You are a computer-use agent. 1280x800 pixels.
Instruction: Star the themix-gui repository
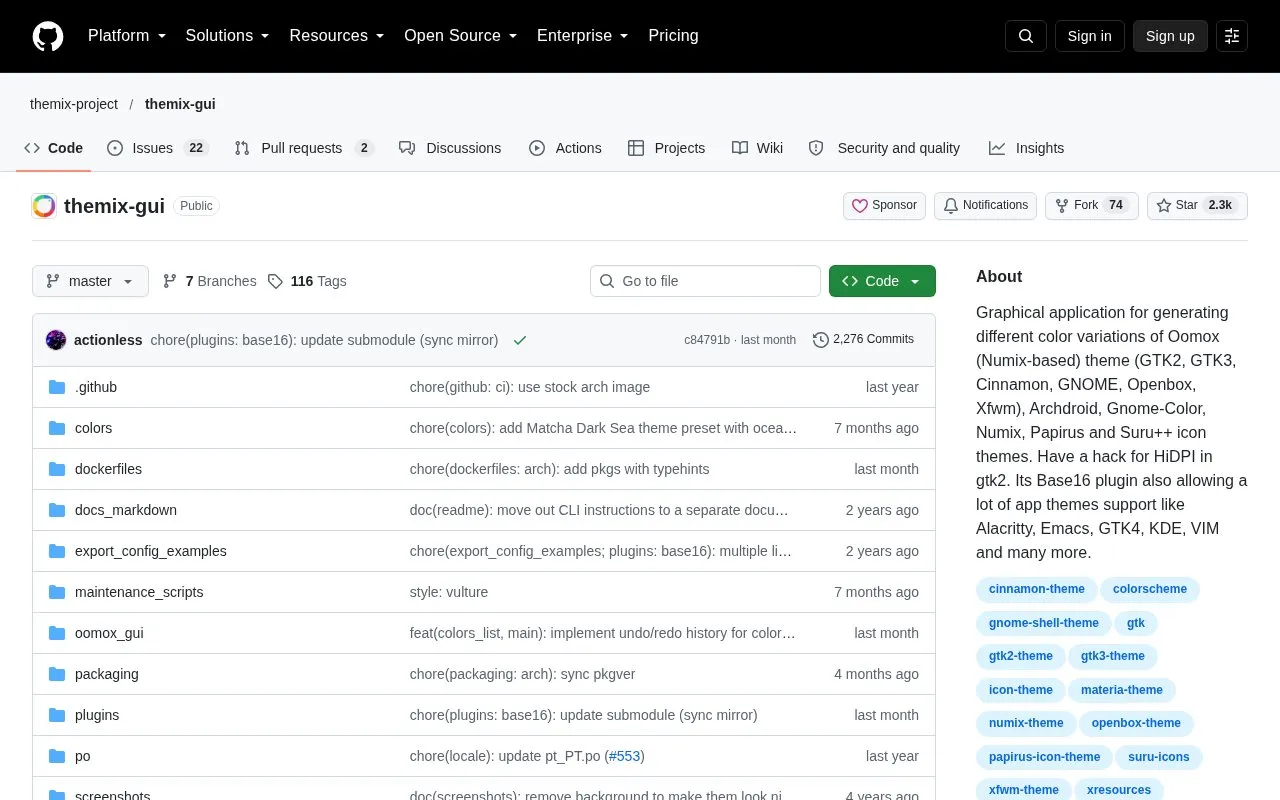click(1197, 206)
